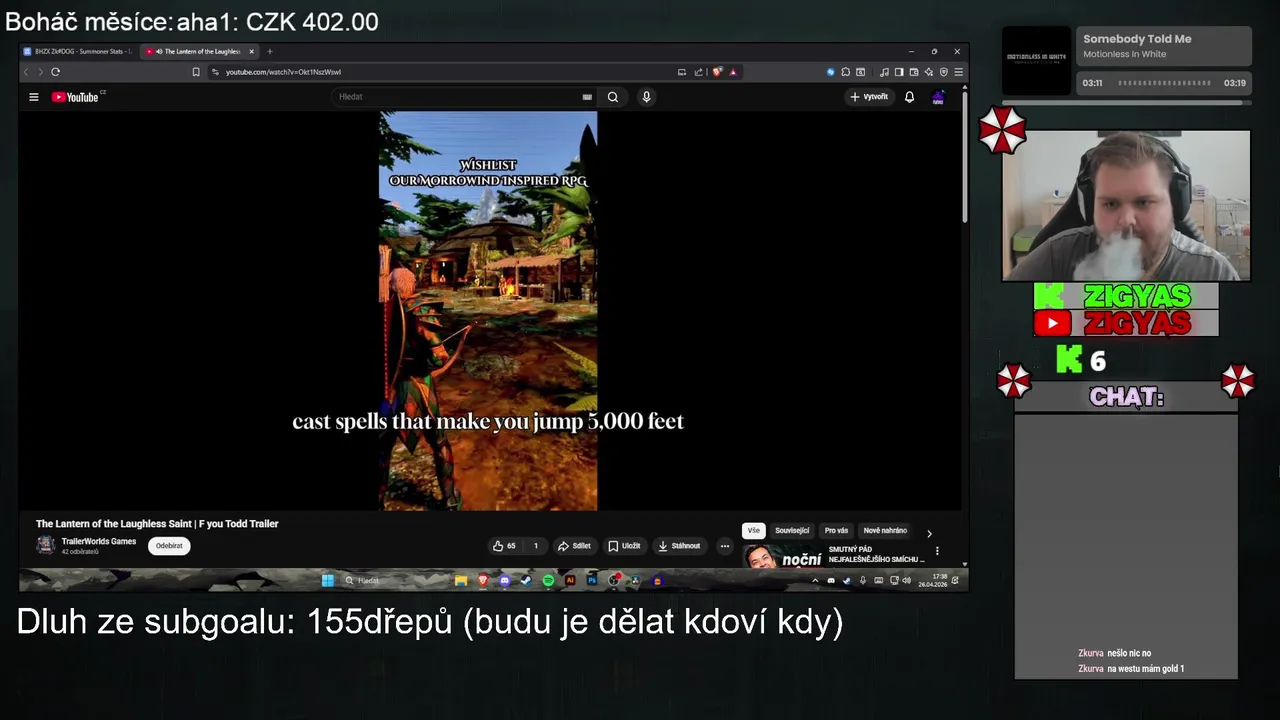This screenshot has width=1280, height=720.
Task: Subscribe with the Odebírat button
Action: coord(169,546)
